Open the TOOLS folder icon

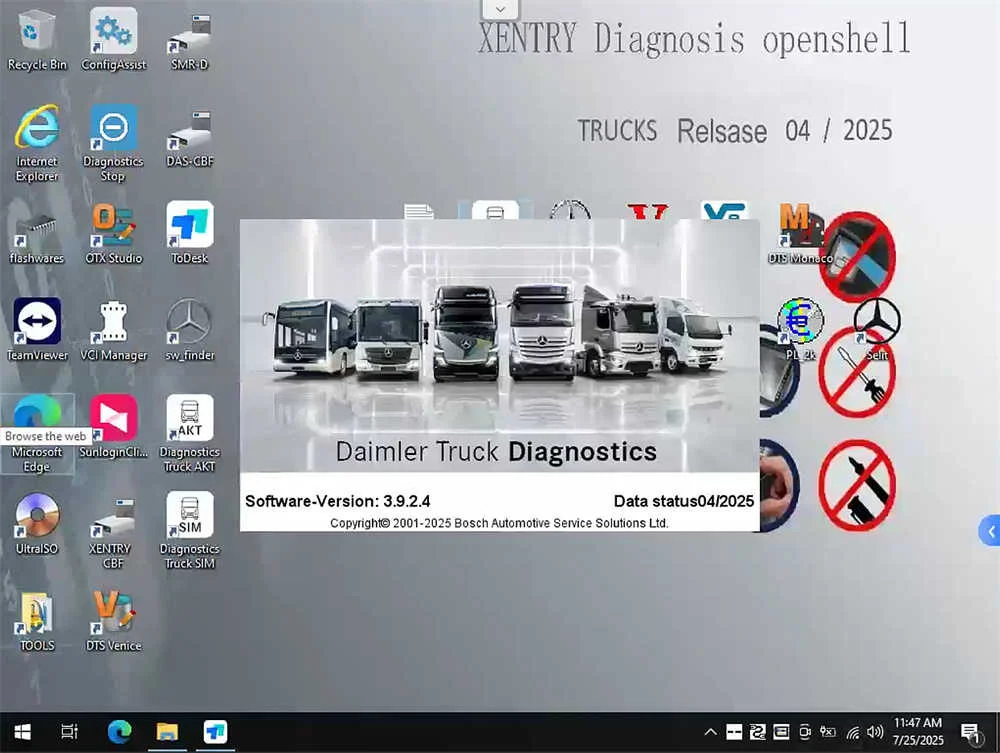pyautogui.click(x=37, y=622)
